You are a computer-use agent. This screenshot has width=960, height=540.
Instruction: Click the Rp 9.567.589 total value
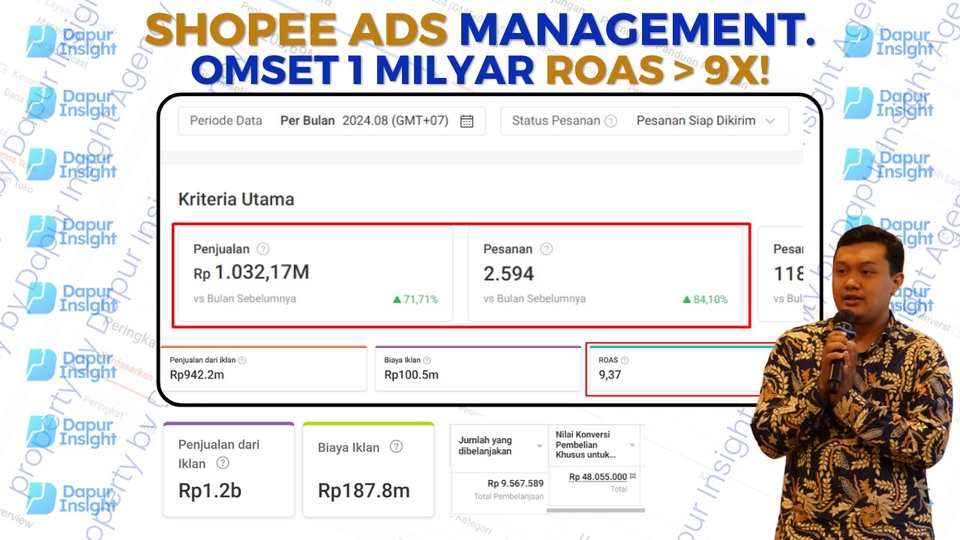(x=516, y=484)
